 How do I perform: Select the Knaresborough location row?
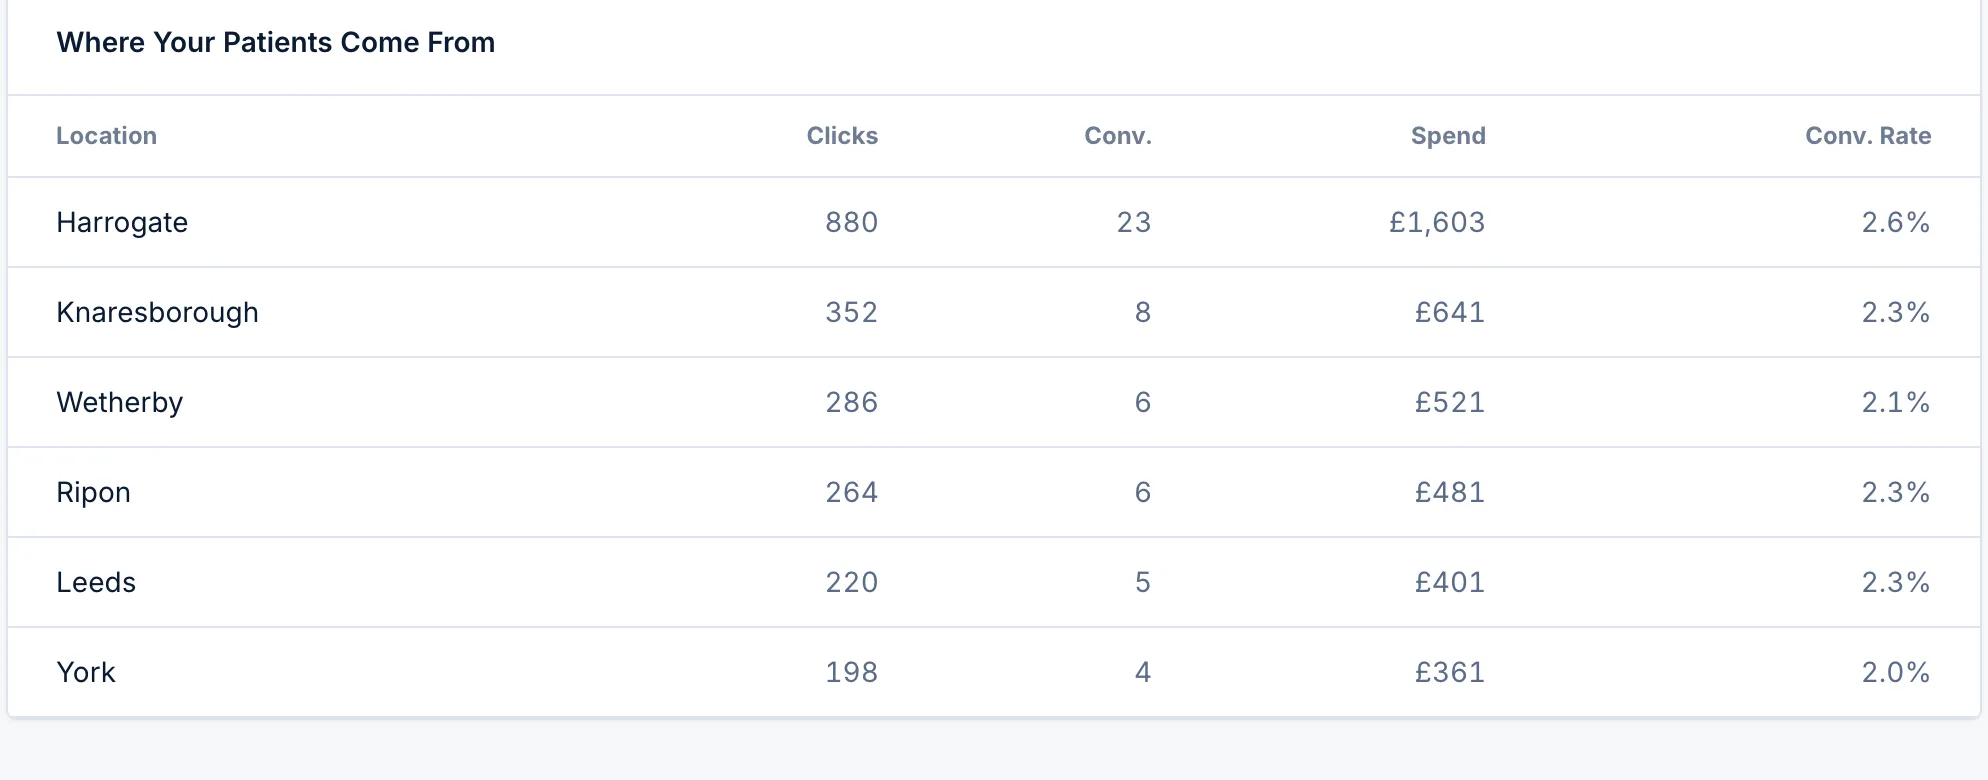click(994, 312)
